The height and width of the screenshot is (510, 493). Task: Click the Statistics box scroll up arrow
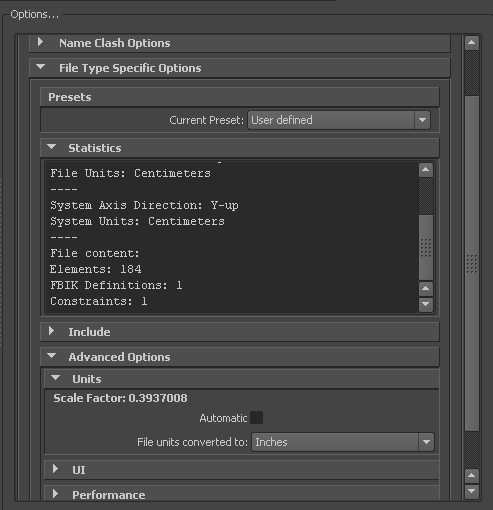(426, 170)
